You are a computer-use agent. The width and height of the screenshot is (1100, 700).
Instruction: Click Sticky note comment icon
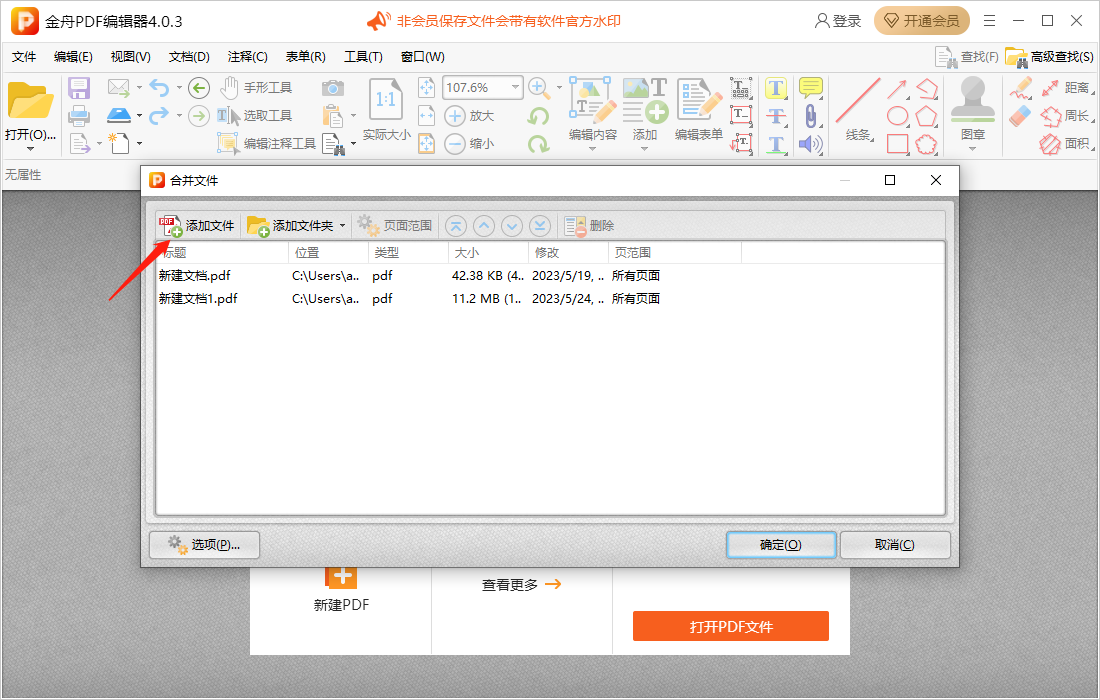(x=811, y=88)
